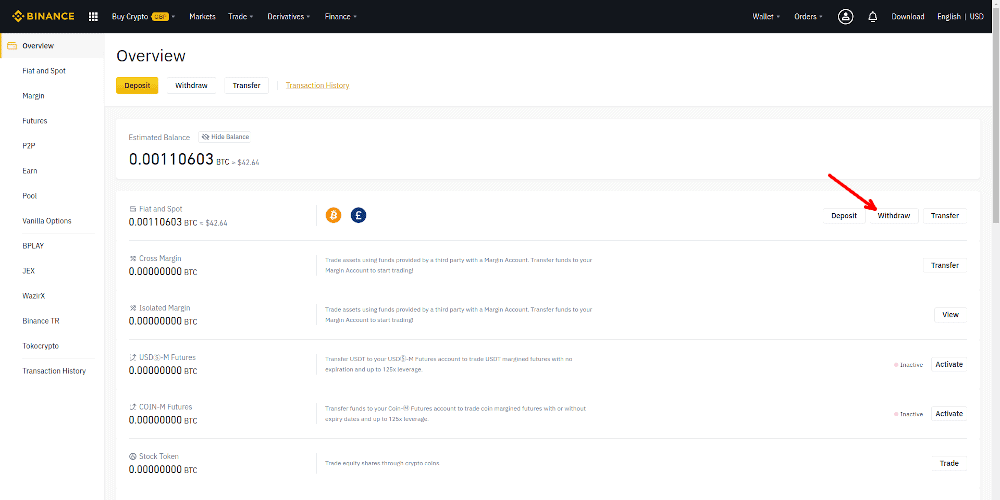Expand the Wallet dropdown
The height and width of the screenshot is (500, 1000).
tap(766, 17)
